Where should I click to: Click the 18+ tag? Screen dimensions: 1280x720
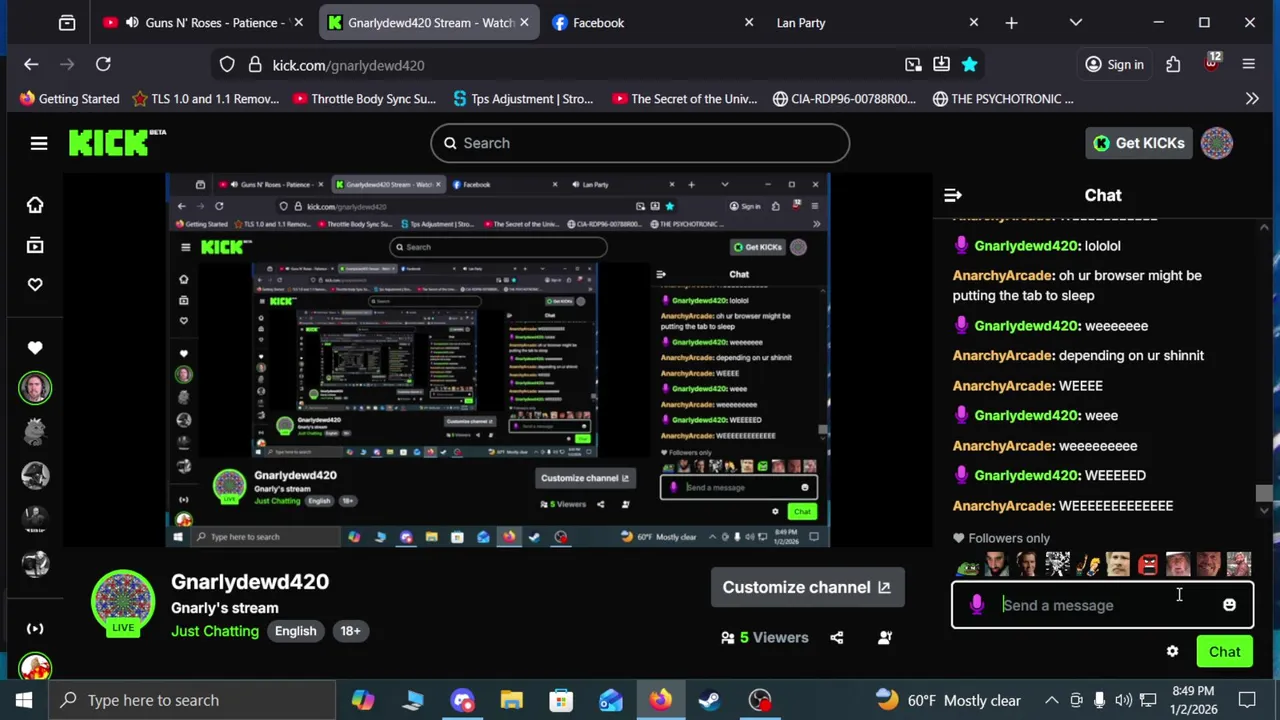tap(350, 631)
